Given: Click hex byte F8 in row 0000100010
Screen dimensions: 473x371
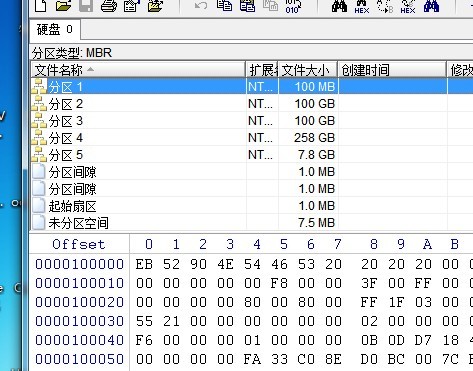Looking at the screenshot, I should [279, 283].
